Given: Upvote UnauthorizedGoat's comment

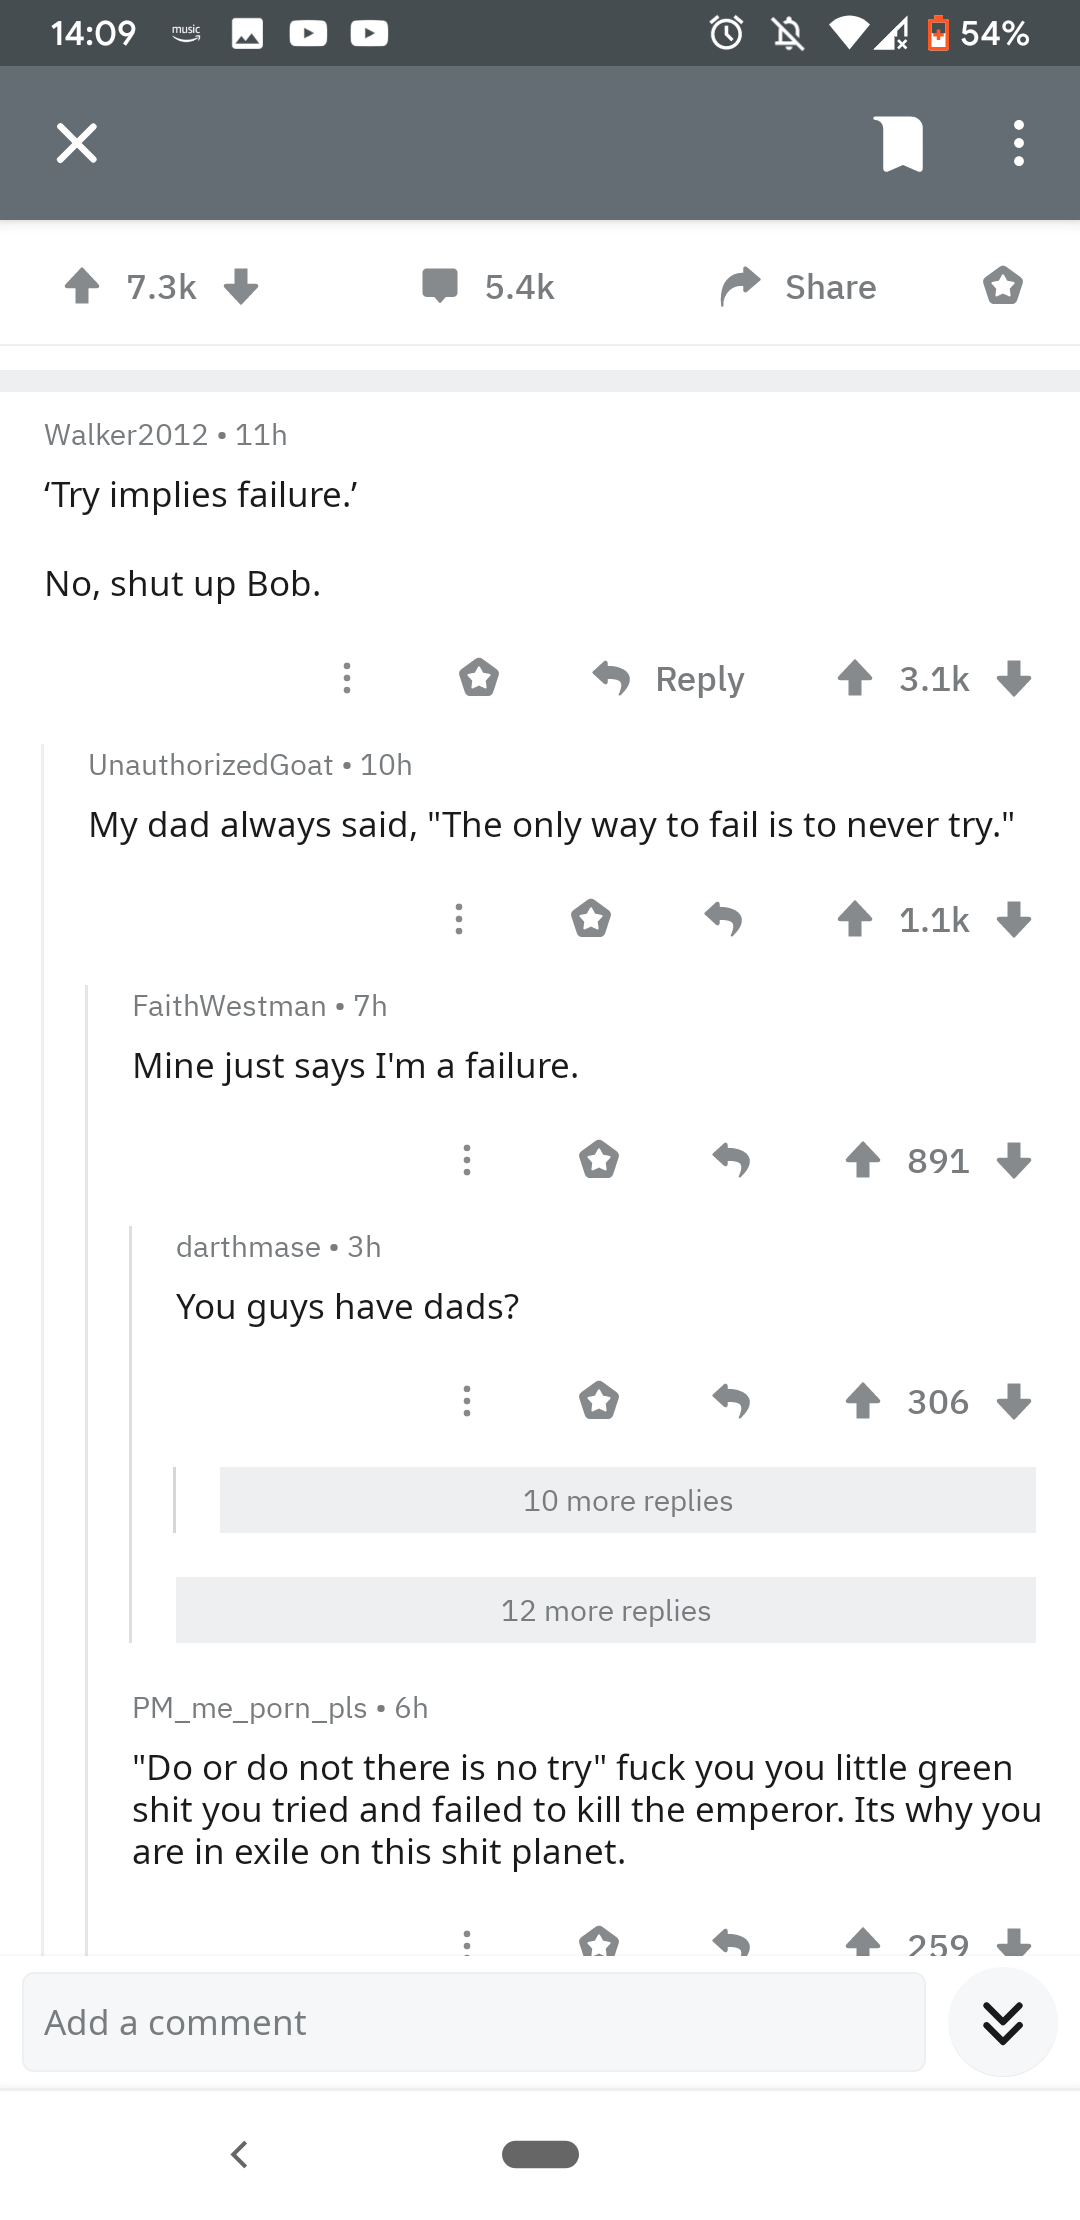Looking at the screenshot, I should click(855, 919).
